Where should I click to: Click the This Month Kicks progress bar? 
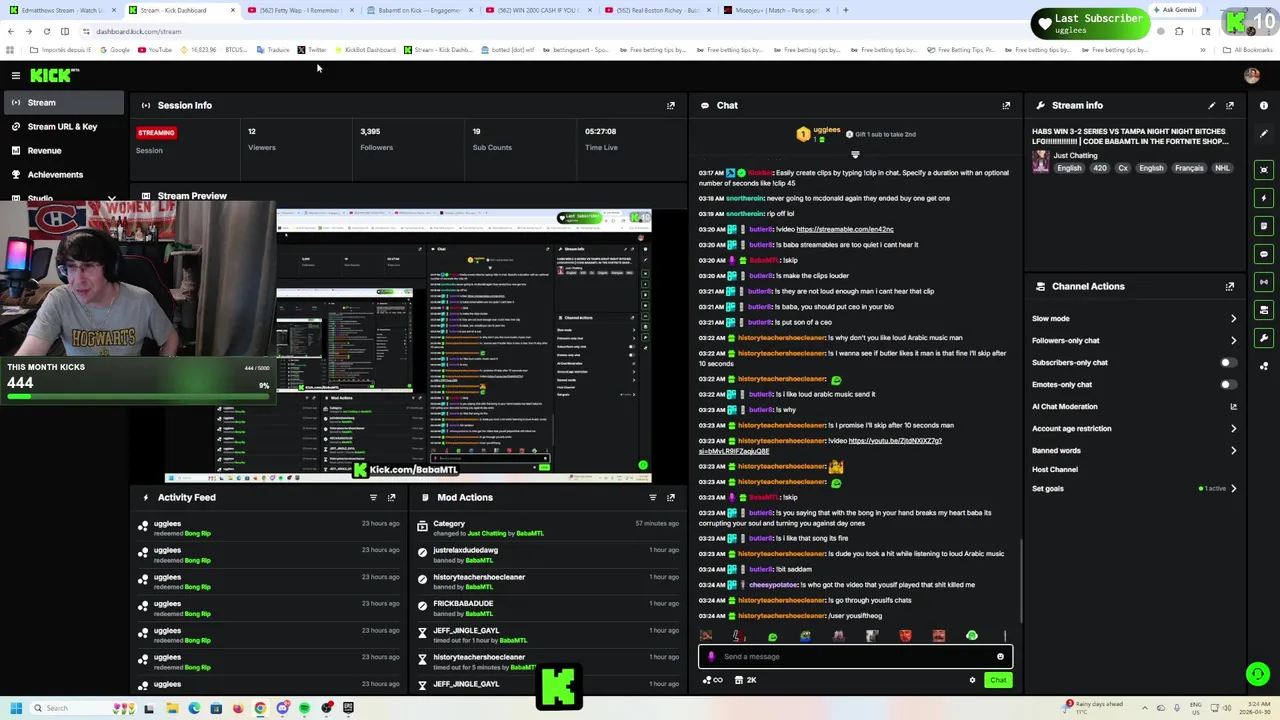138,396
